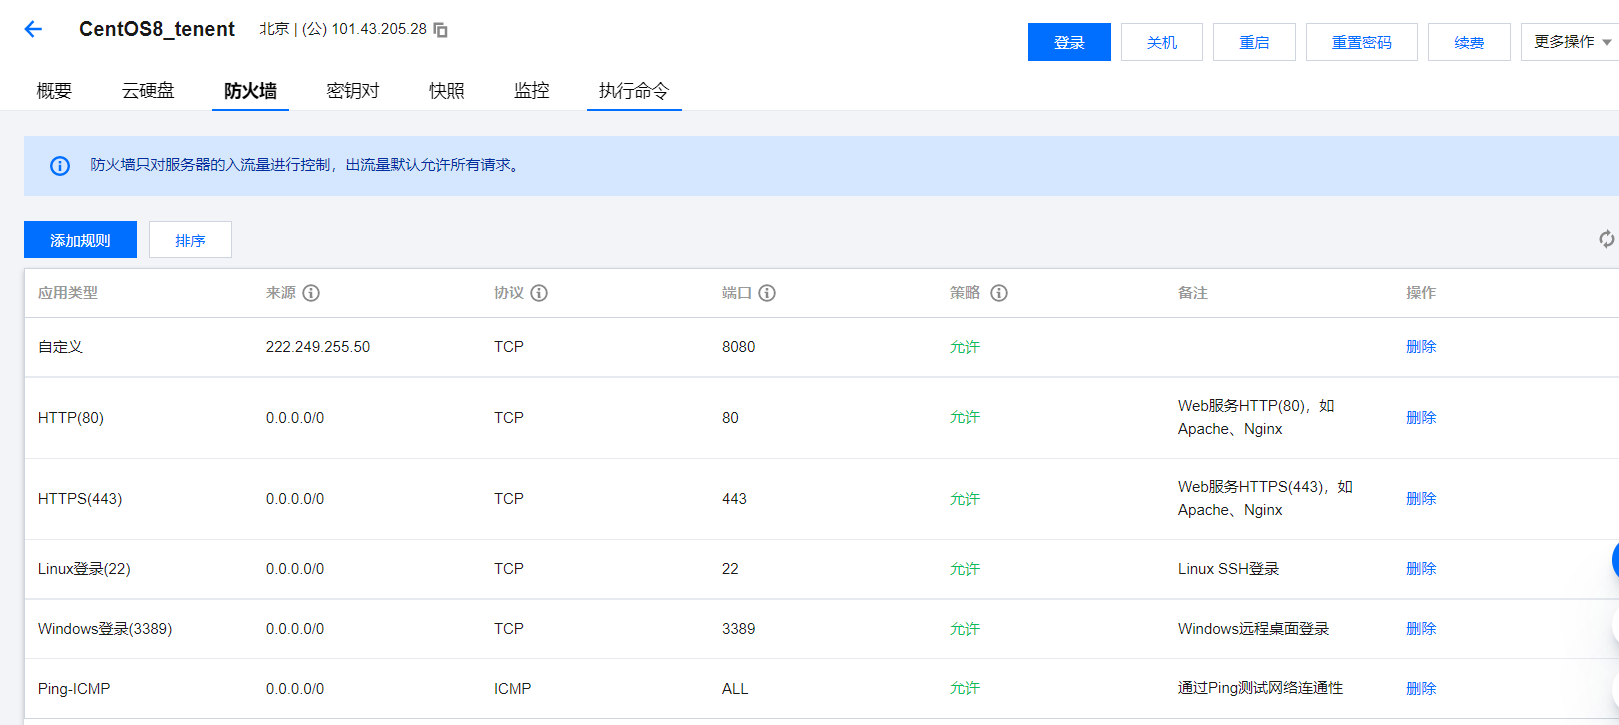The width and height of the screenshot is (1619, 725).
Task: Show info tooltip next to 协议 header
Action: click(539, 293)
